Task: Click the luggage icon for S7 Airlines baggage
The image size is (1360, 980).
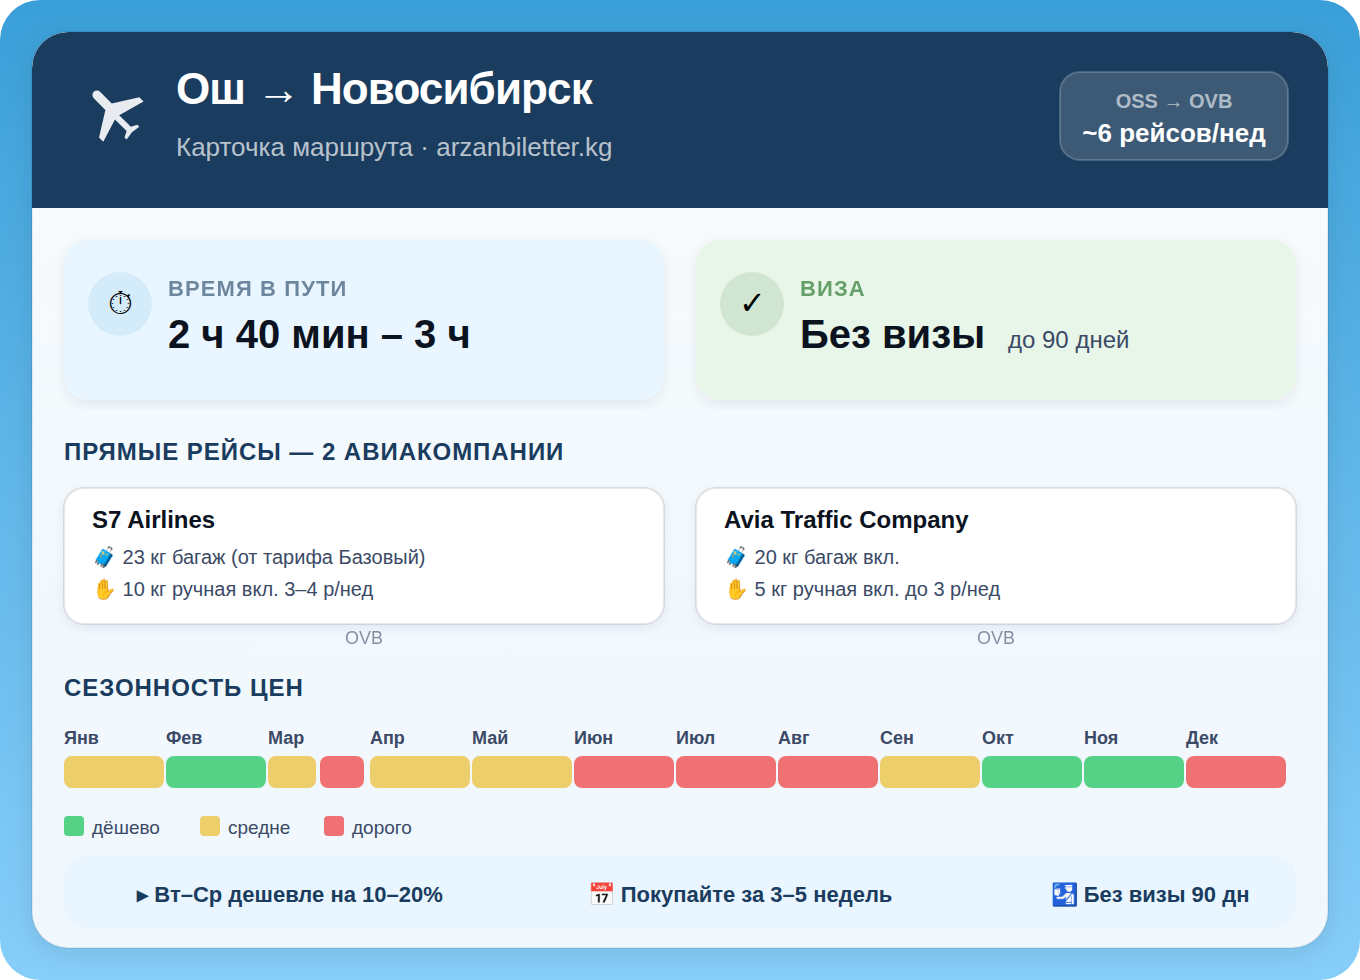Action: pos(104,557)
